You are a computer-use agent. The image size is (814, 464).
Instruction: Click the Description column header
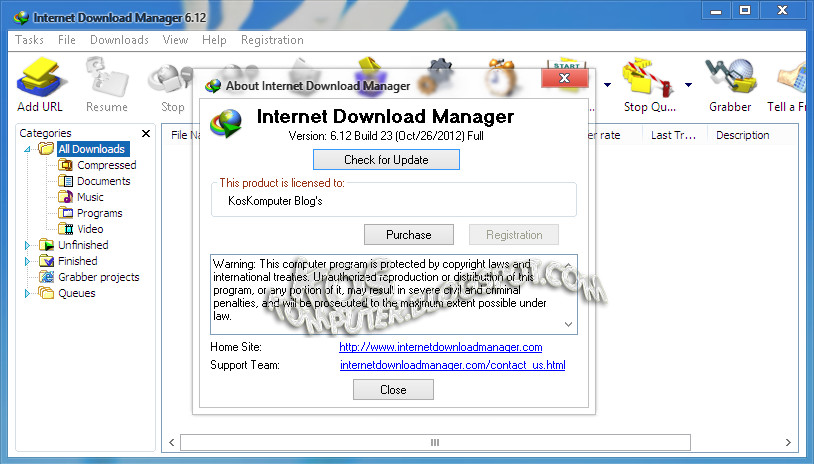742,135
